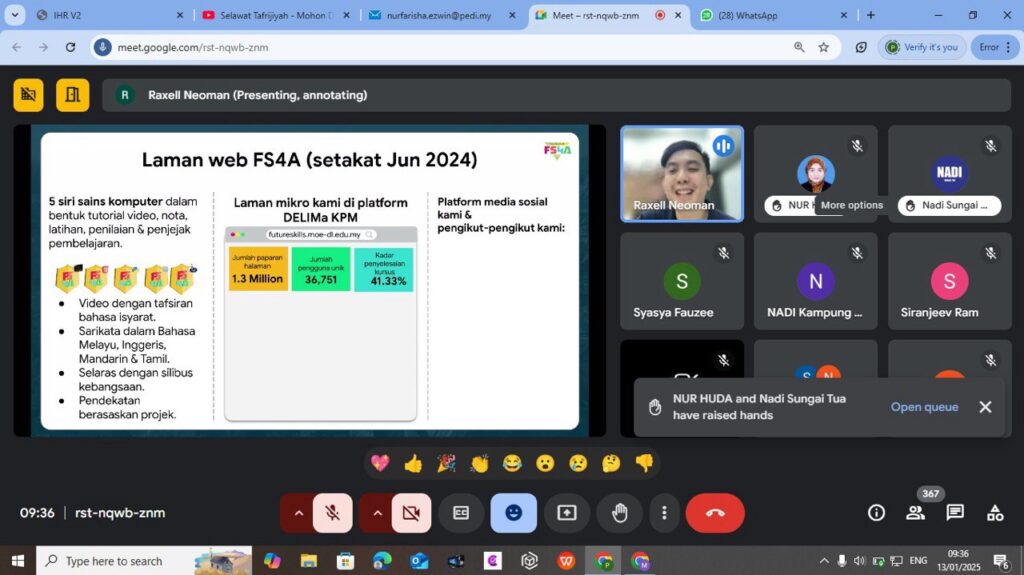The width and height of the screenshot is (1024, 575).
Task: Toggle the emoji reactions bar button
Action: point(514,513)
